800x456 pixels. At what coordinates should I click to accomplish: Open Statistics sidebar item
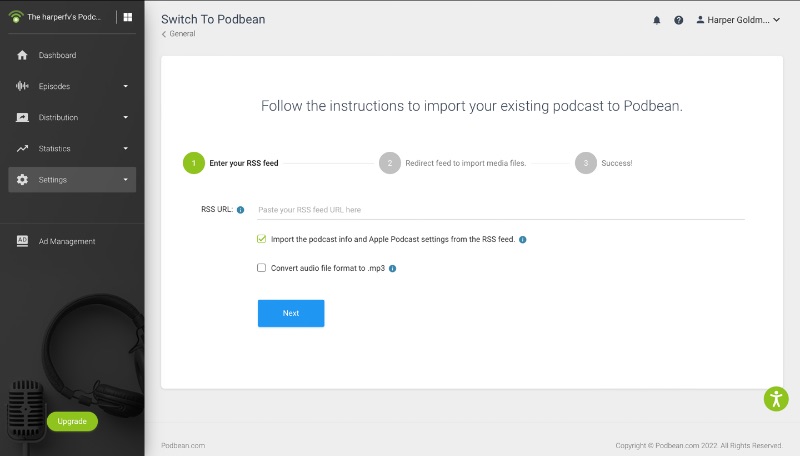pyautogui.click(x=72, y=148)
